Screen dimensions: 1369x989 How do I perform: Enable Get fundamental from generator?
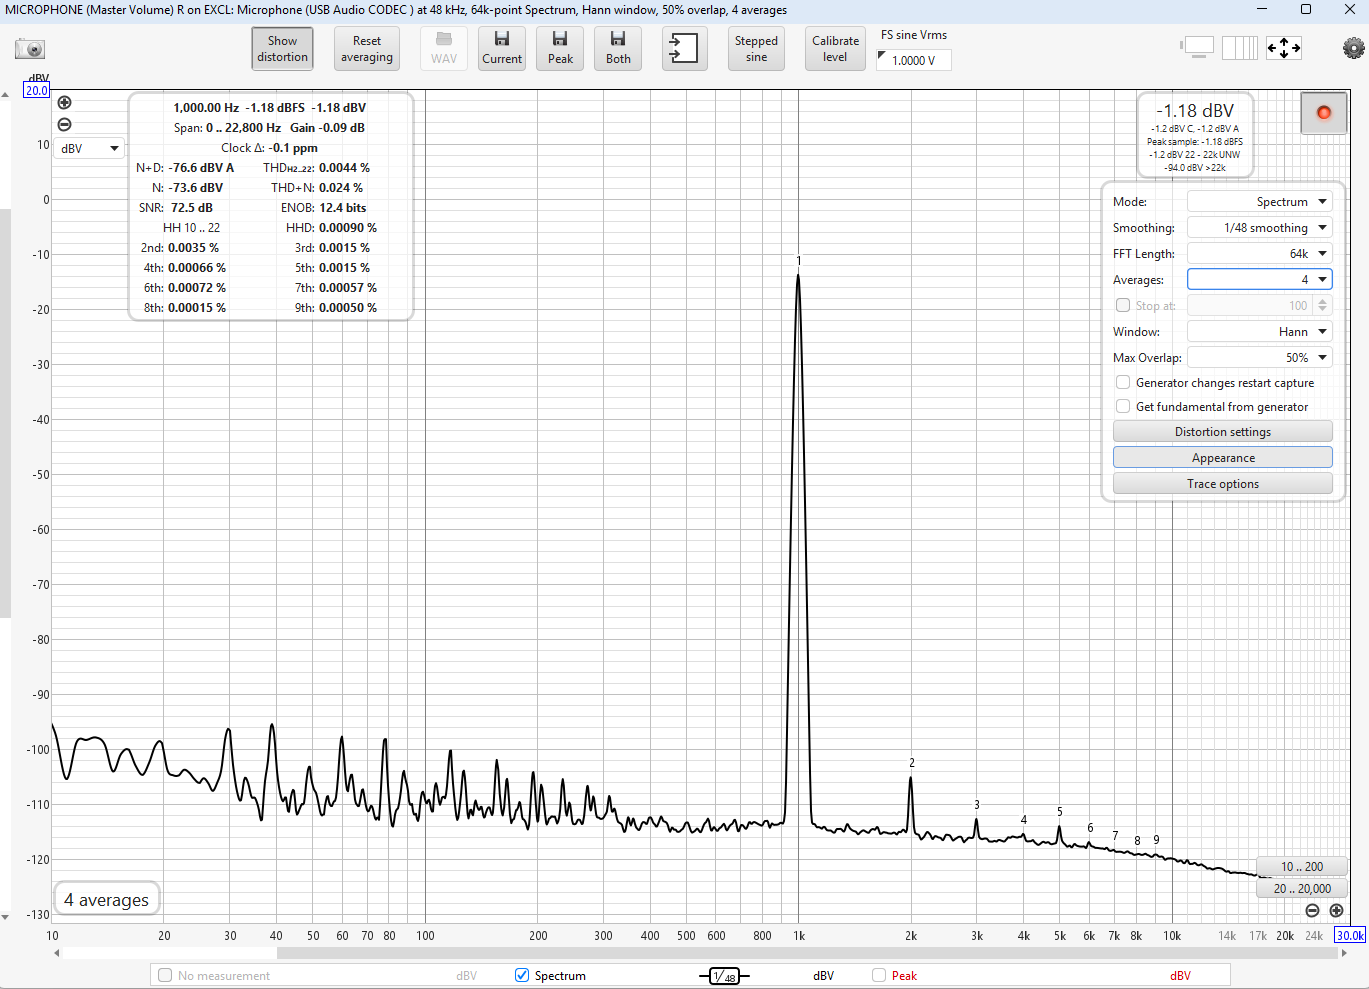tap(1123, 406)
